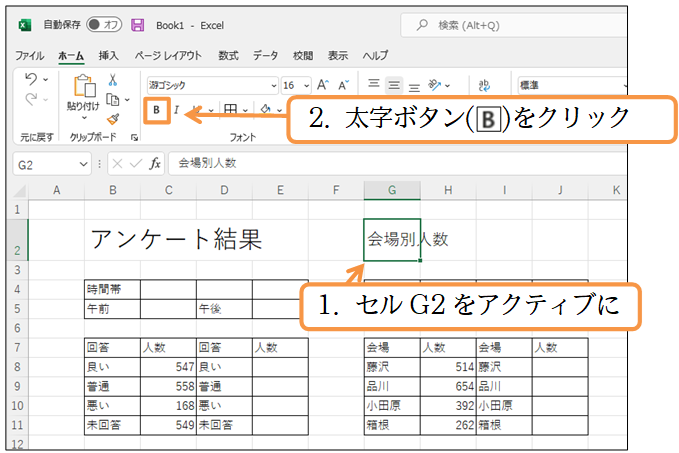Click the Wrap Text icon

pyautogui.click(x=484, y=85)
